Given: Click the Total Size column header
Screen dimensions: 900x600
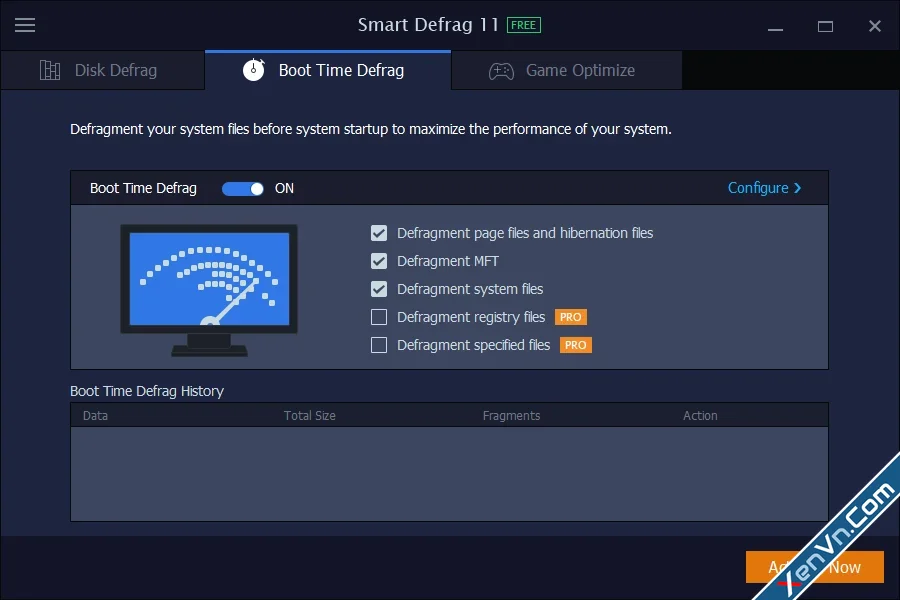Looking at the screenshot, I should pos(309,416).
